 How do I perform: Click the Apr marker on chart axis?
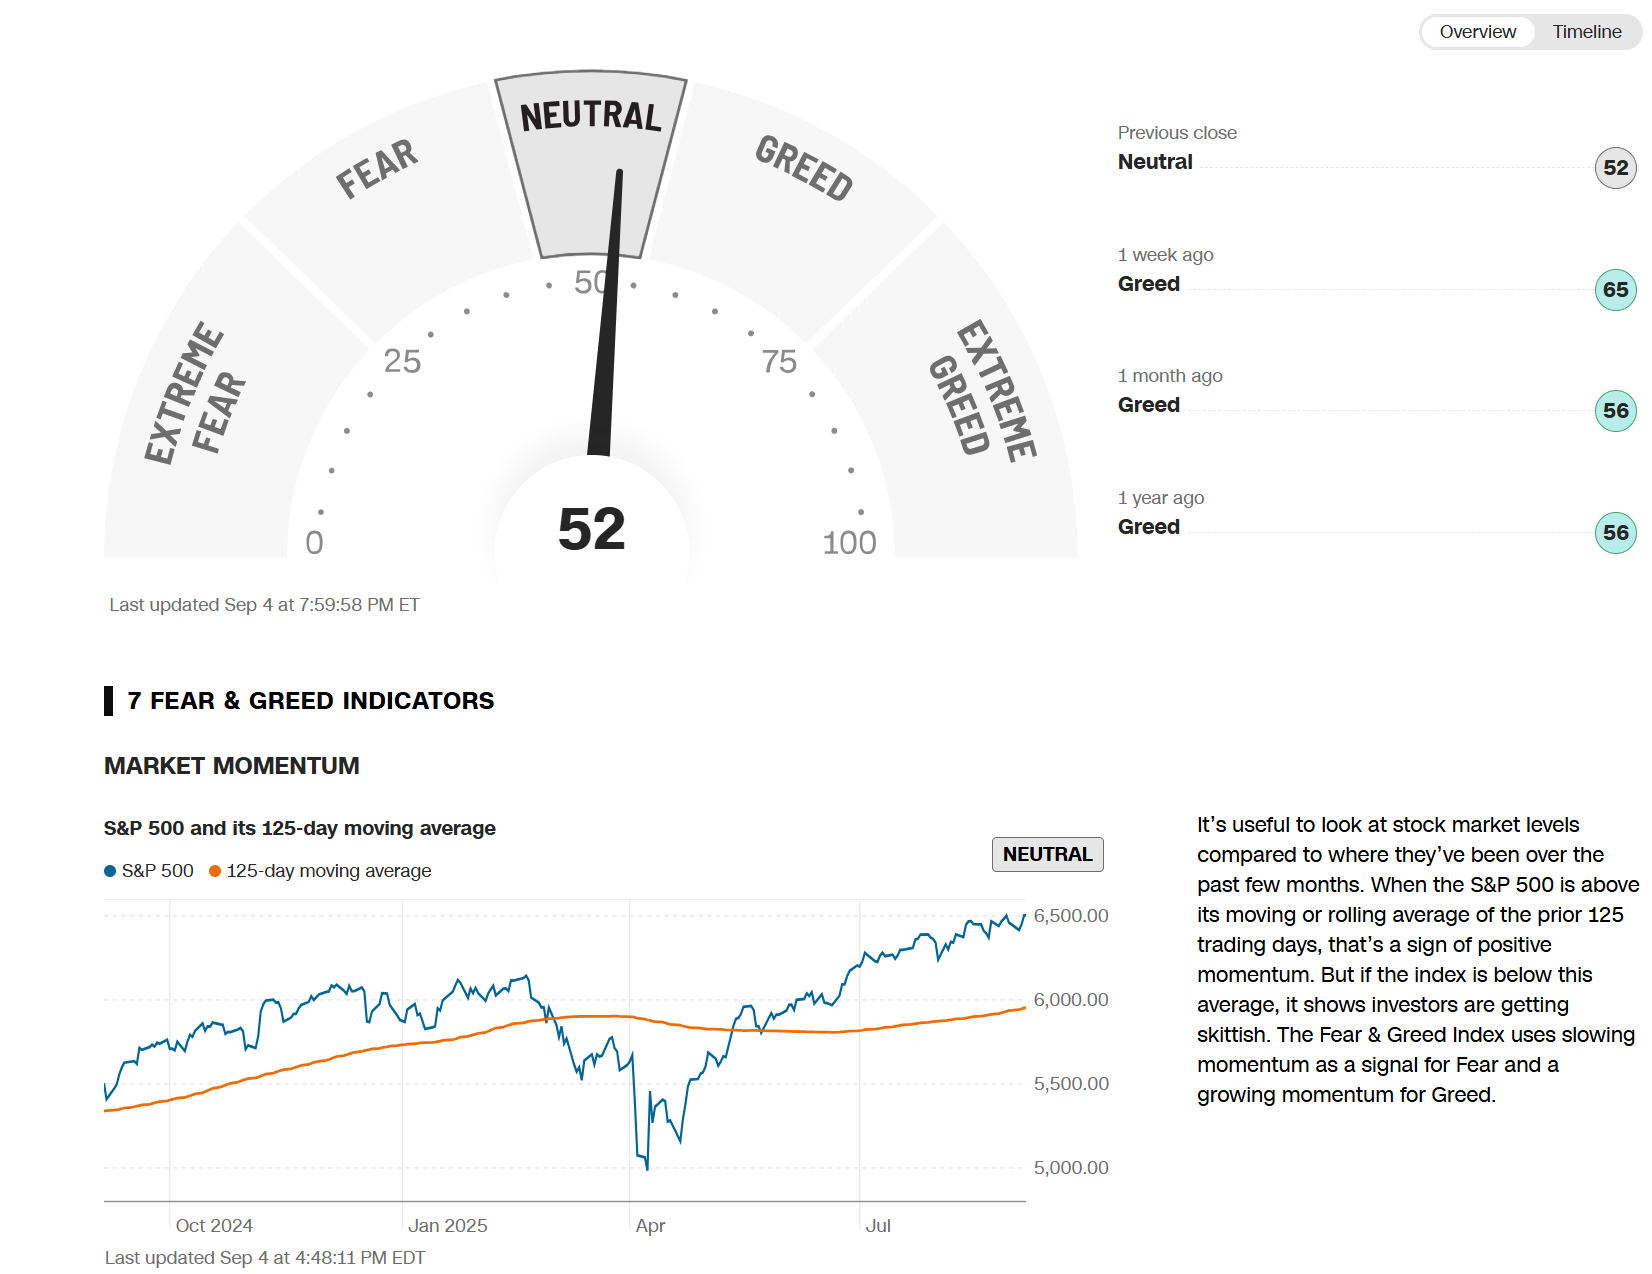tap(650, 1226)
